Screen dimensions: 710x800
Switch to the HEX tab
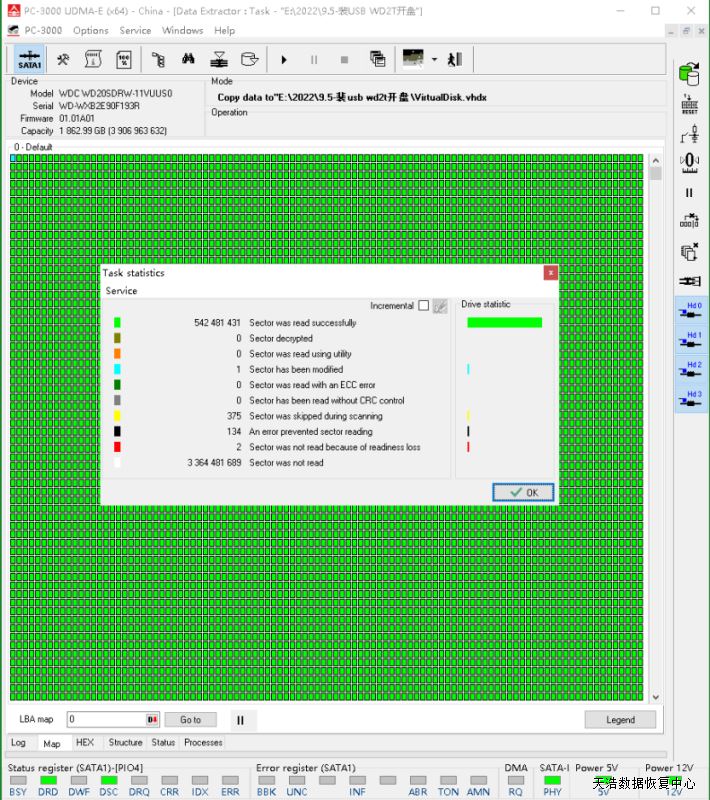(x=85, y=743)
